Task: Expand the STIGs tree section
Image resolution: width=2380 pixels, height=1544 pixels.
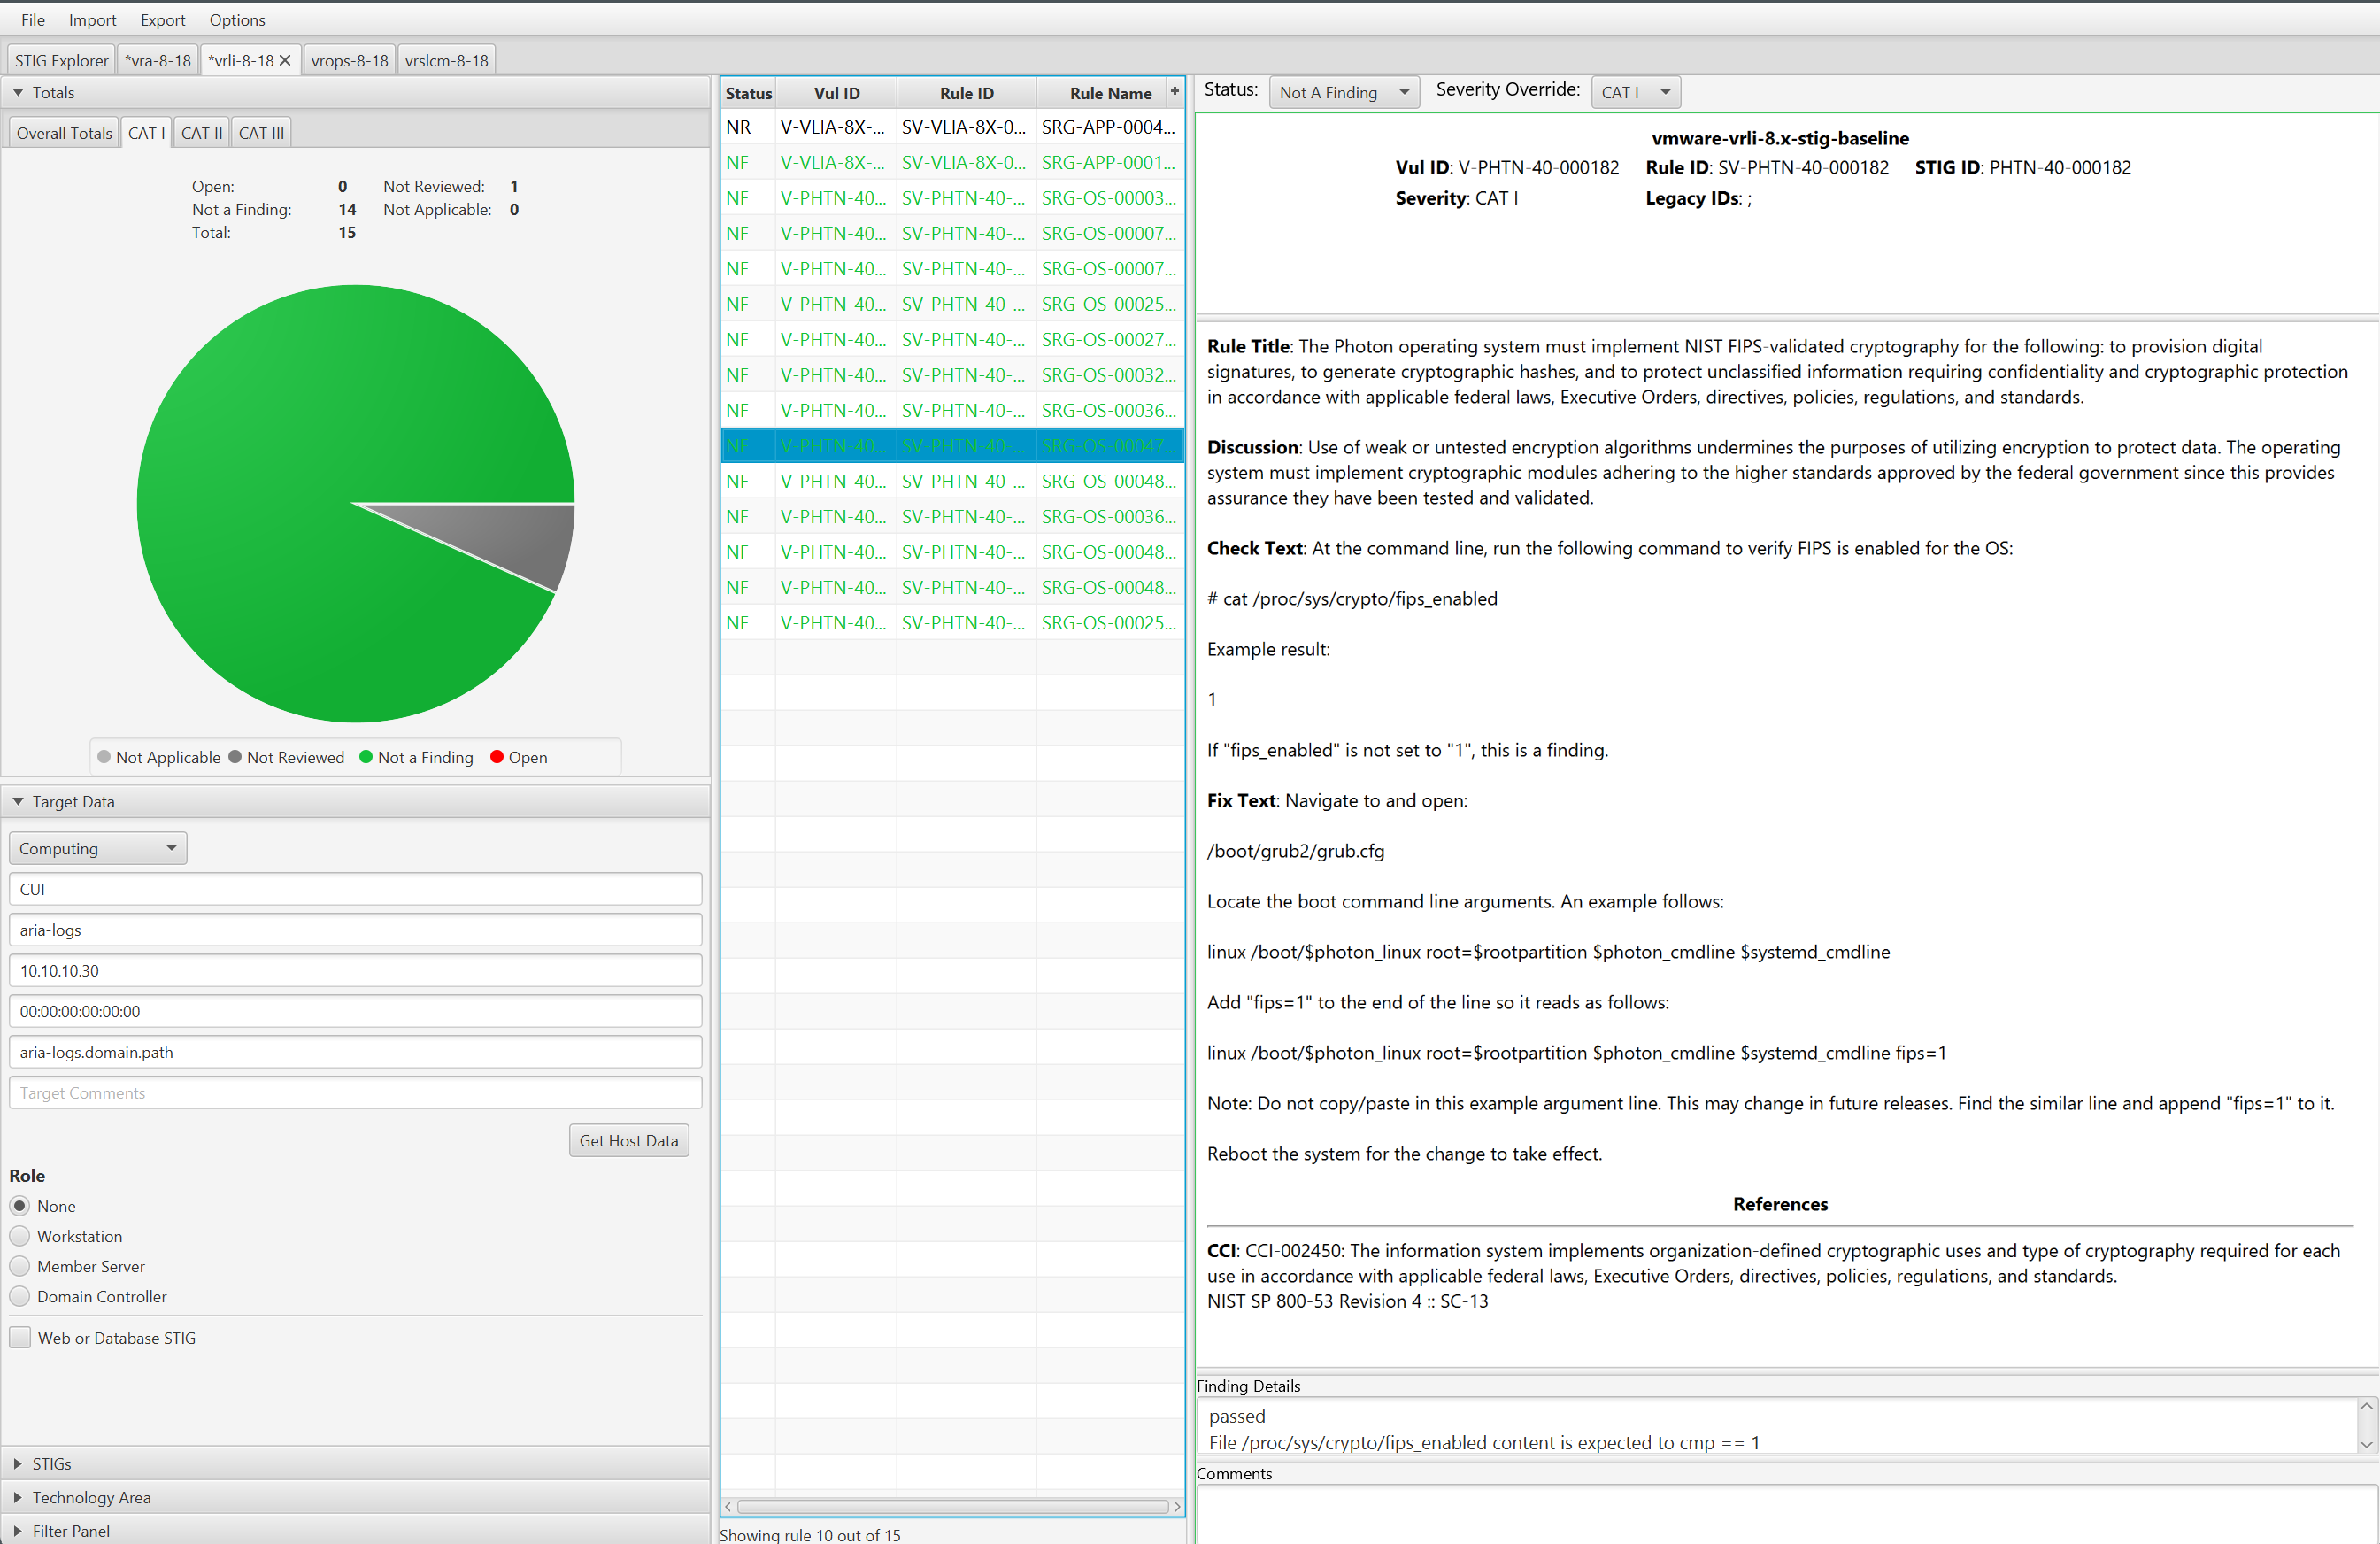Action: pos(18,1463)
